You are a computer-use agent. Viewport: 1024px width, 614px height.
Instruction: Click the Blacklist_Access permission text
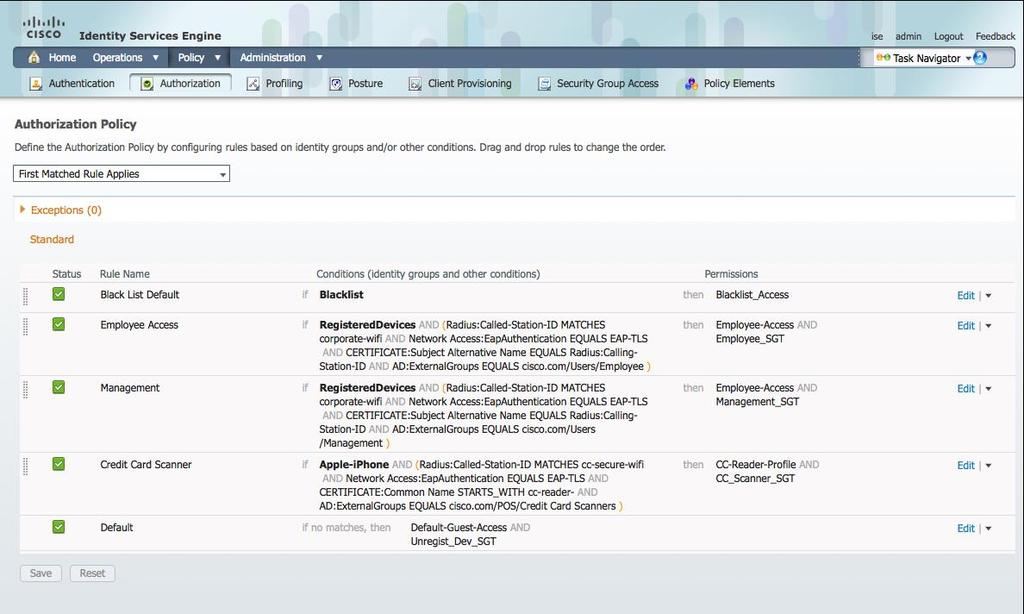(752, 295)
